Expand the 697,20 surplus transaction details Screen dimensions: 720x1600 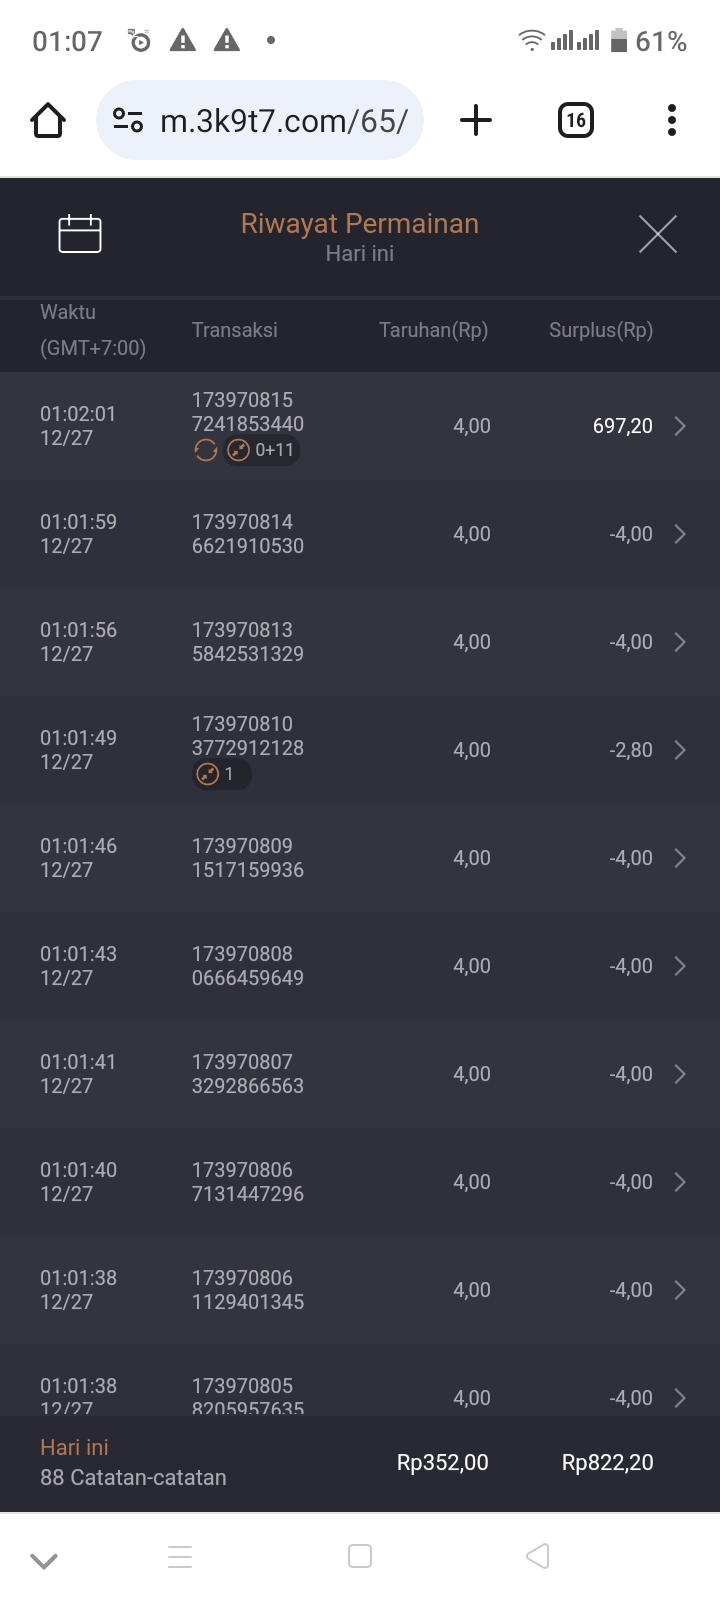click(x=680, y=426)
